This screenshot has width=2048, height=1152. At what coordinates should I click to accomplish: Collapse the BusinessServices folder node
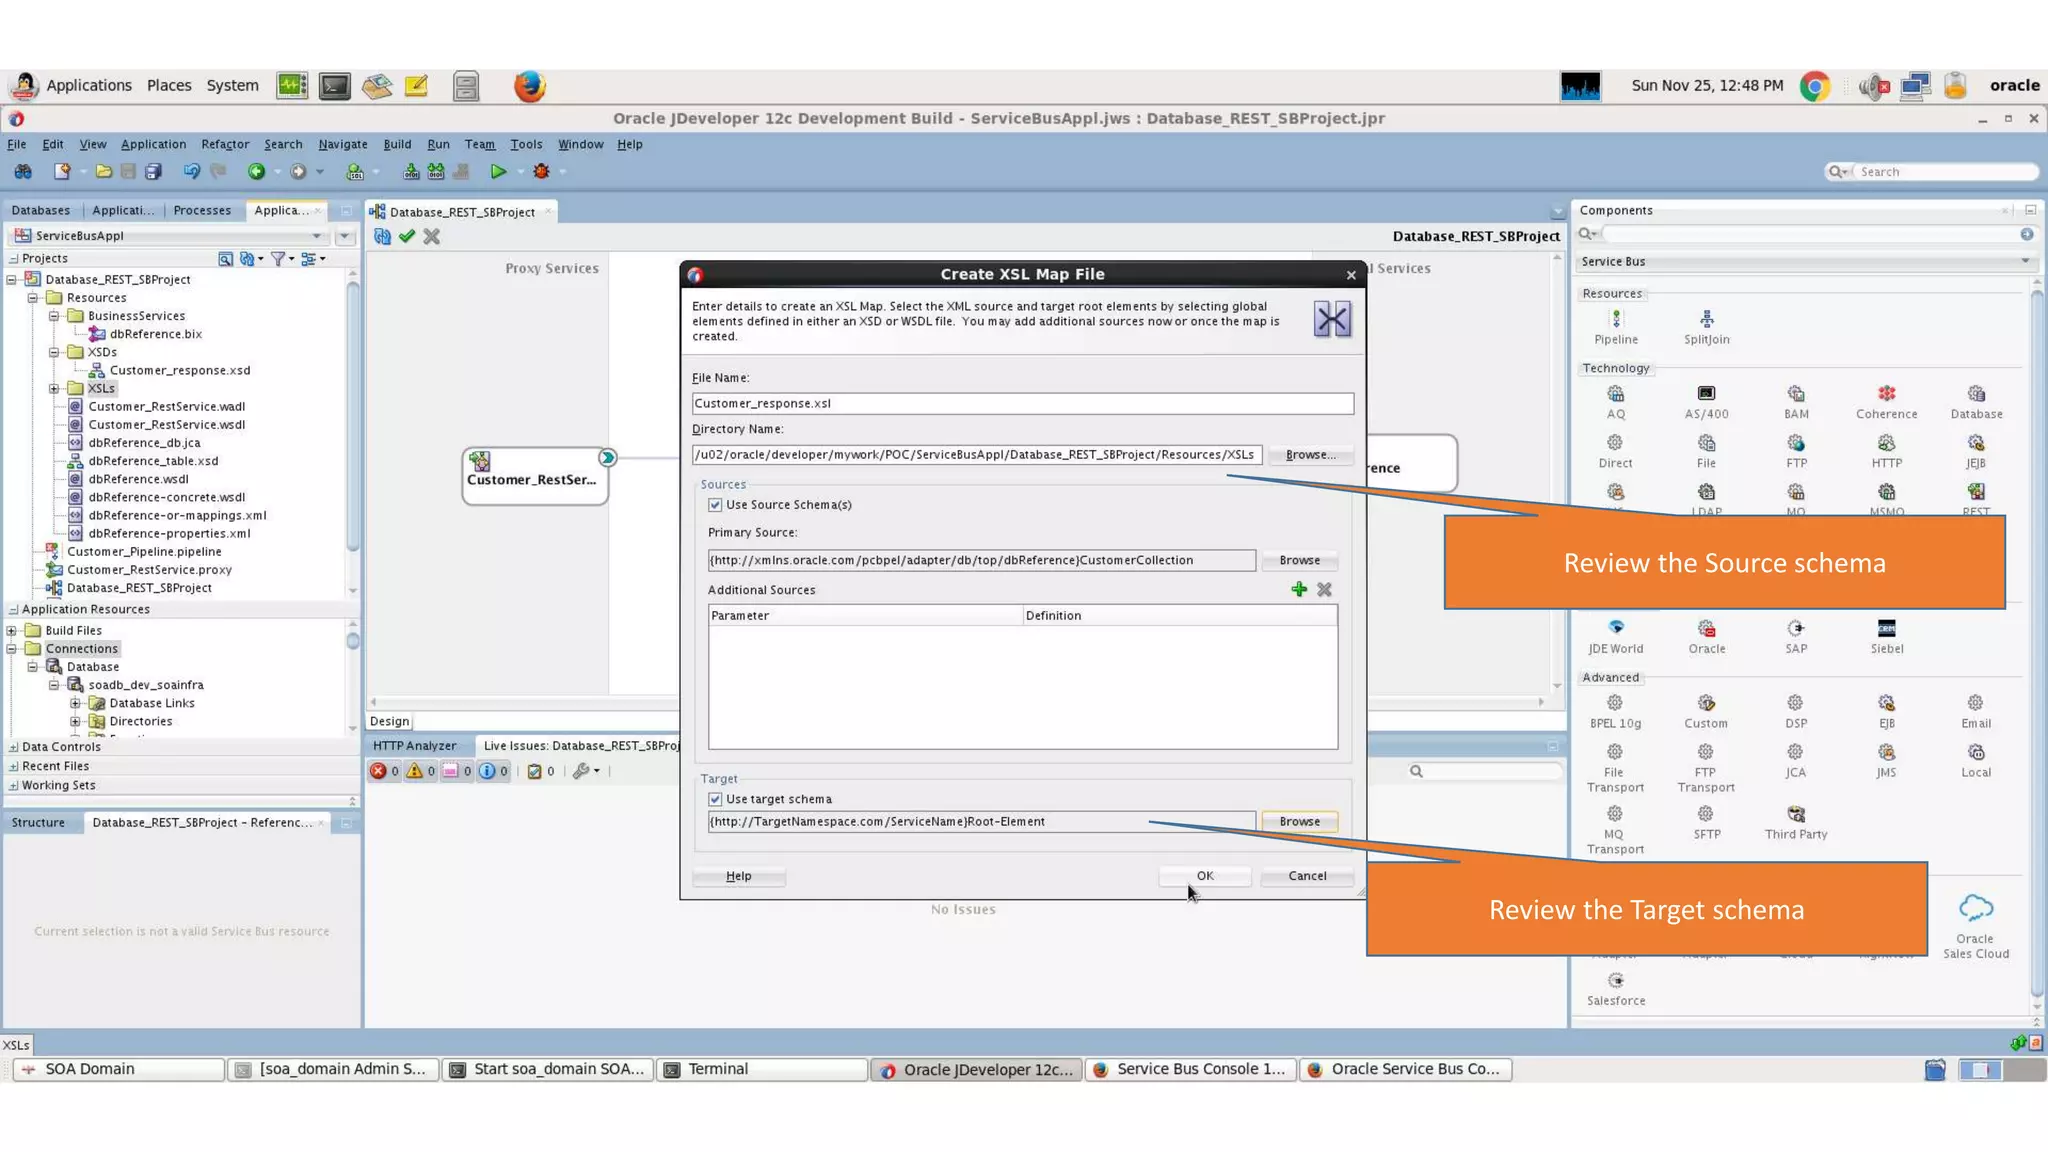point(54,316)
